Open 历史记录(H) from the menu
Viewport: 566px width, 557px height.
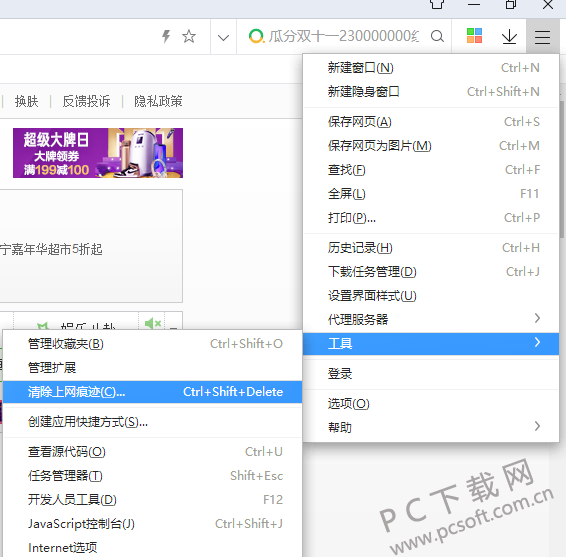point(431,248)
